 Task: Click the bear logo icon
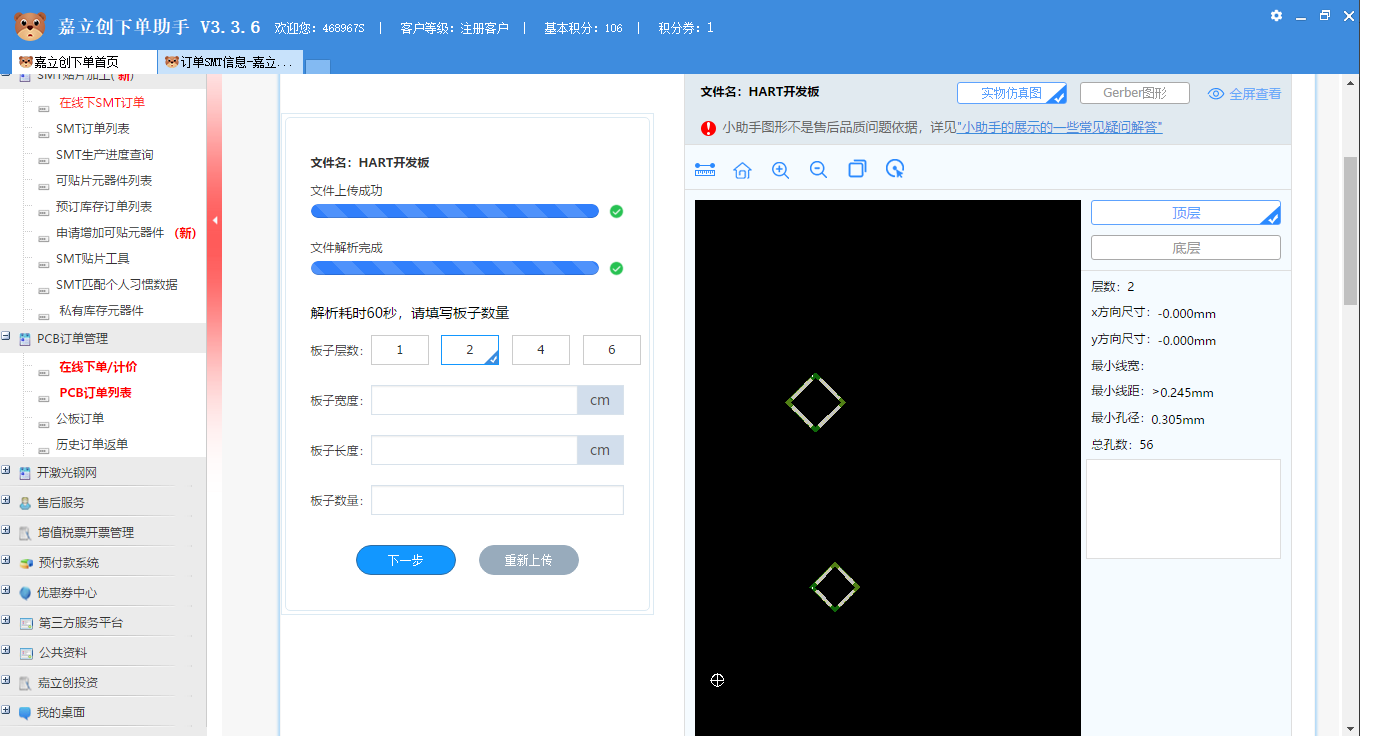tap(30, 26)
